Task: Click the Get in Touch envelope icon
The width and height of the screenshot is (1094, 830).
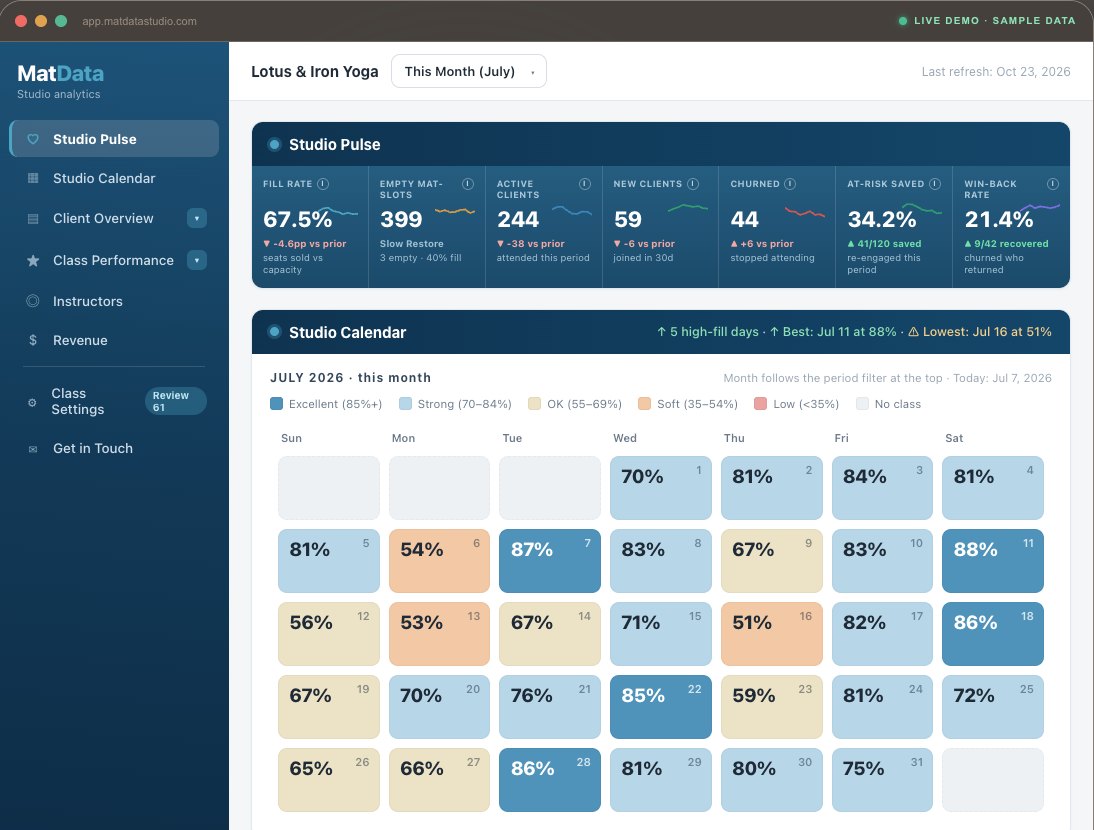Action: [33, 448]
